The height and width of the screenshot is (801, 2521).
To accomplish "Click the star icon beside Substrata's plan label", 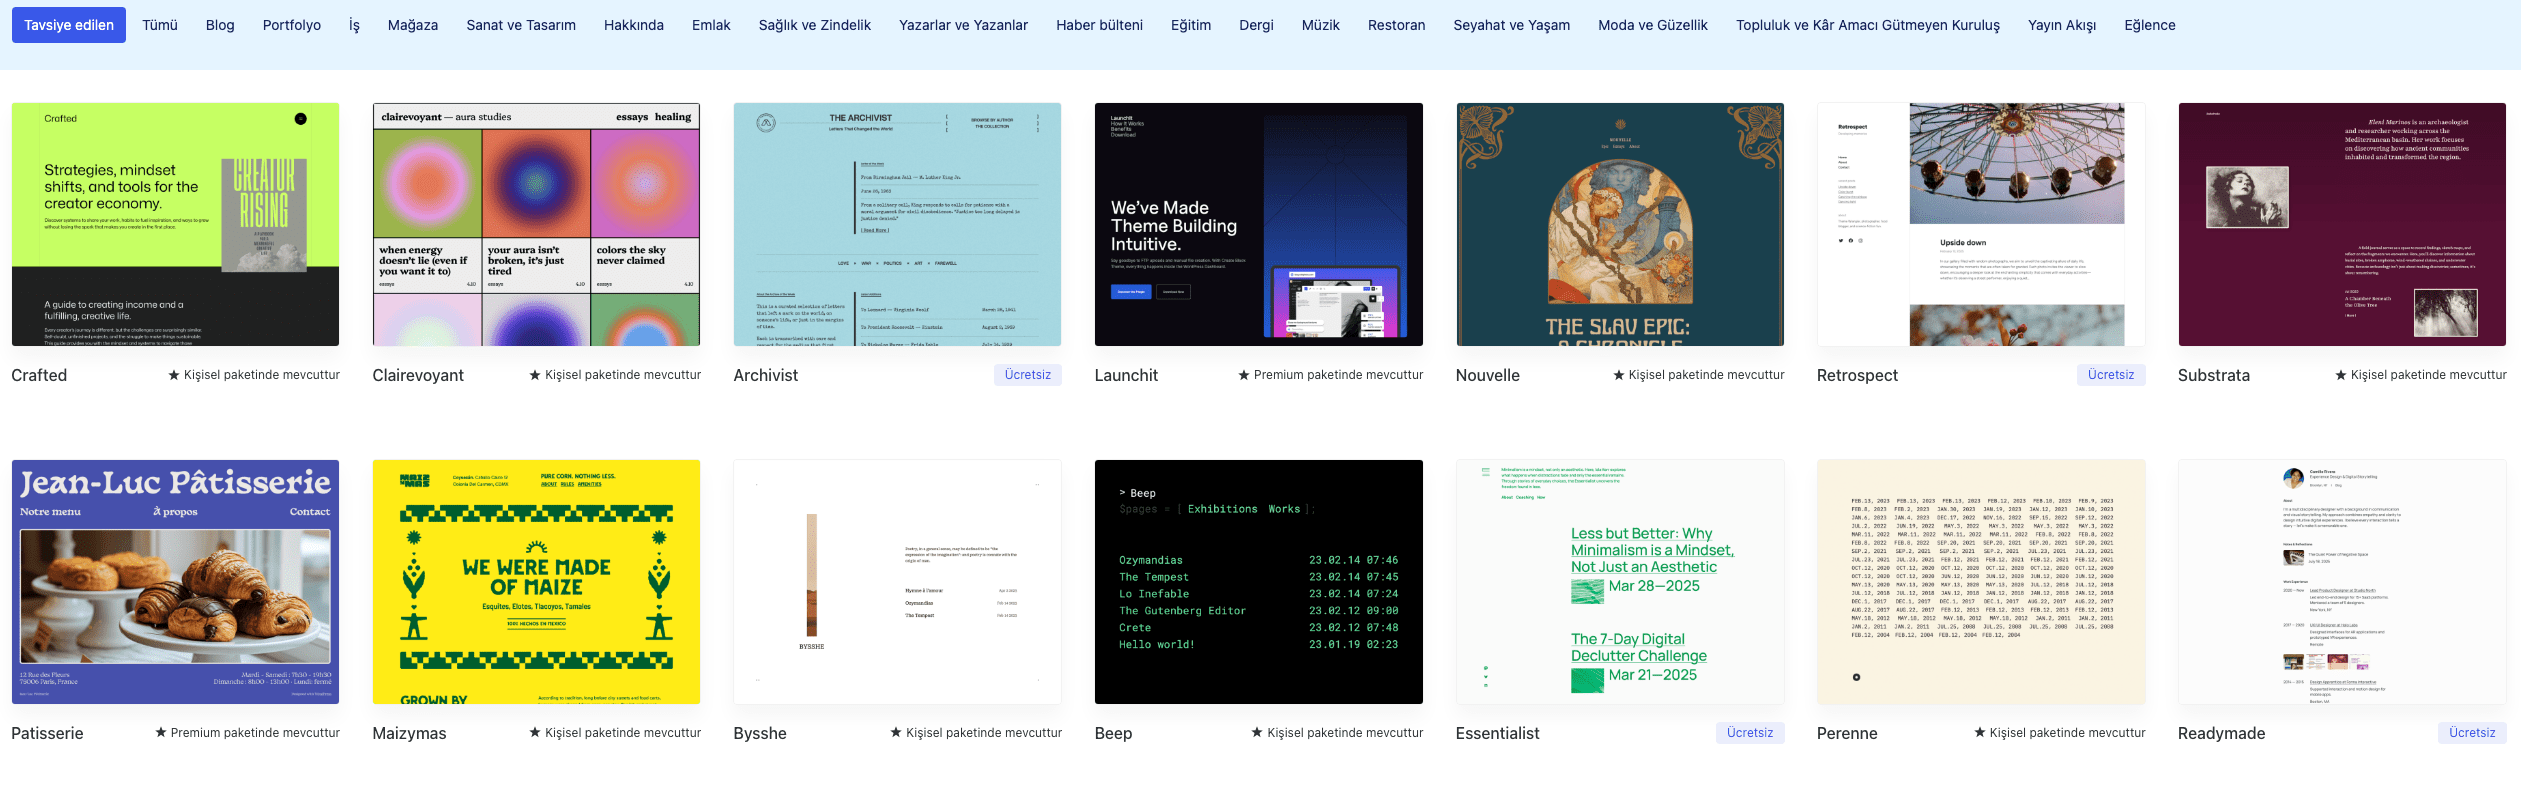I will point(2340,375).
